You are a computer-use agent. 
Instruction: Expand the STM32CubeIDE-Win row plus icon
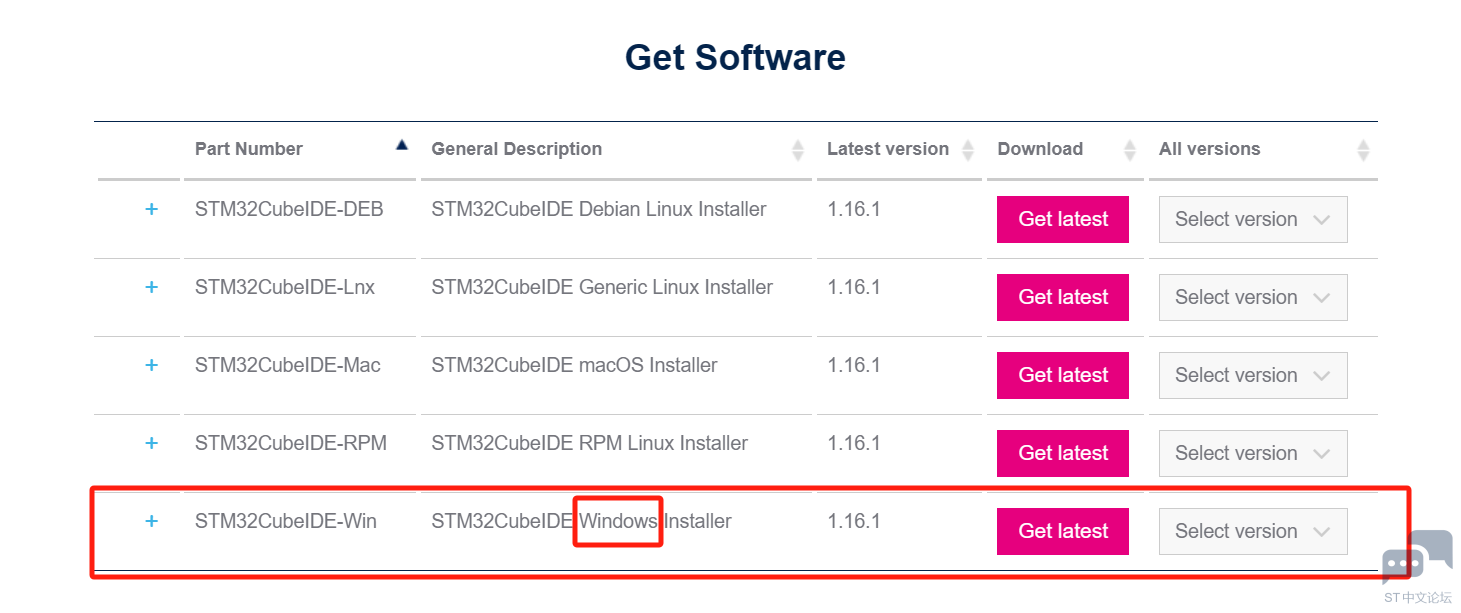click(151, 521)
